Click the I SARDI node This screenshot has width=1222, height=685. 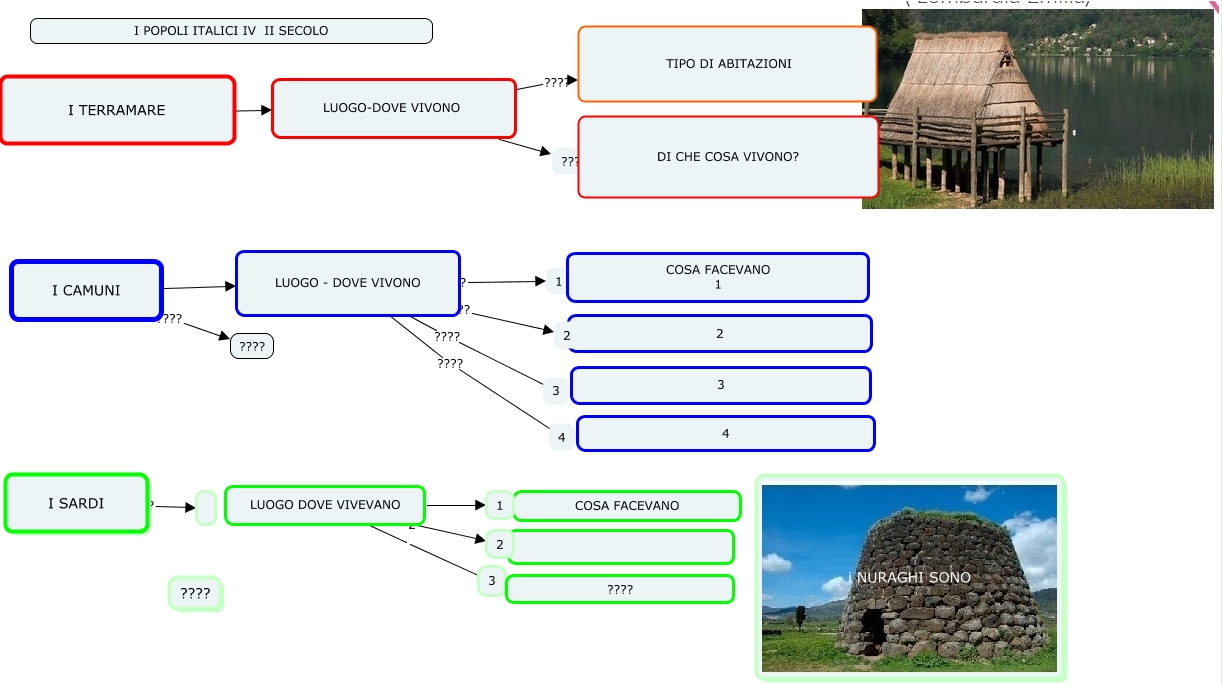76,503
